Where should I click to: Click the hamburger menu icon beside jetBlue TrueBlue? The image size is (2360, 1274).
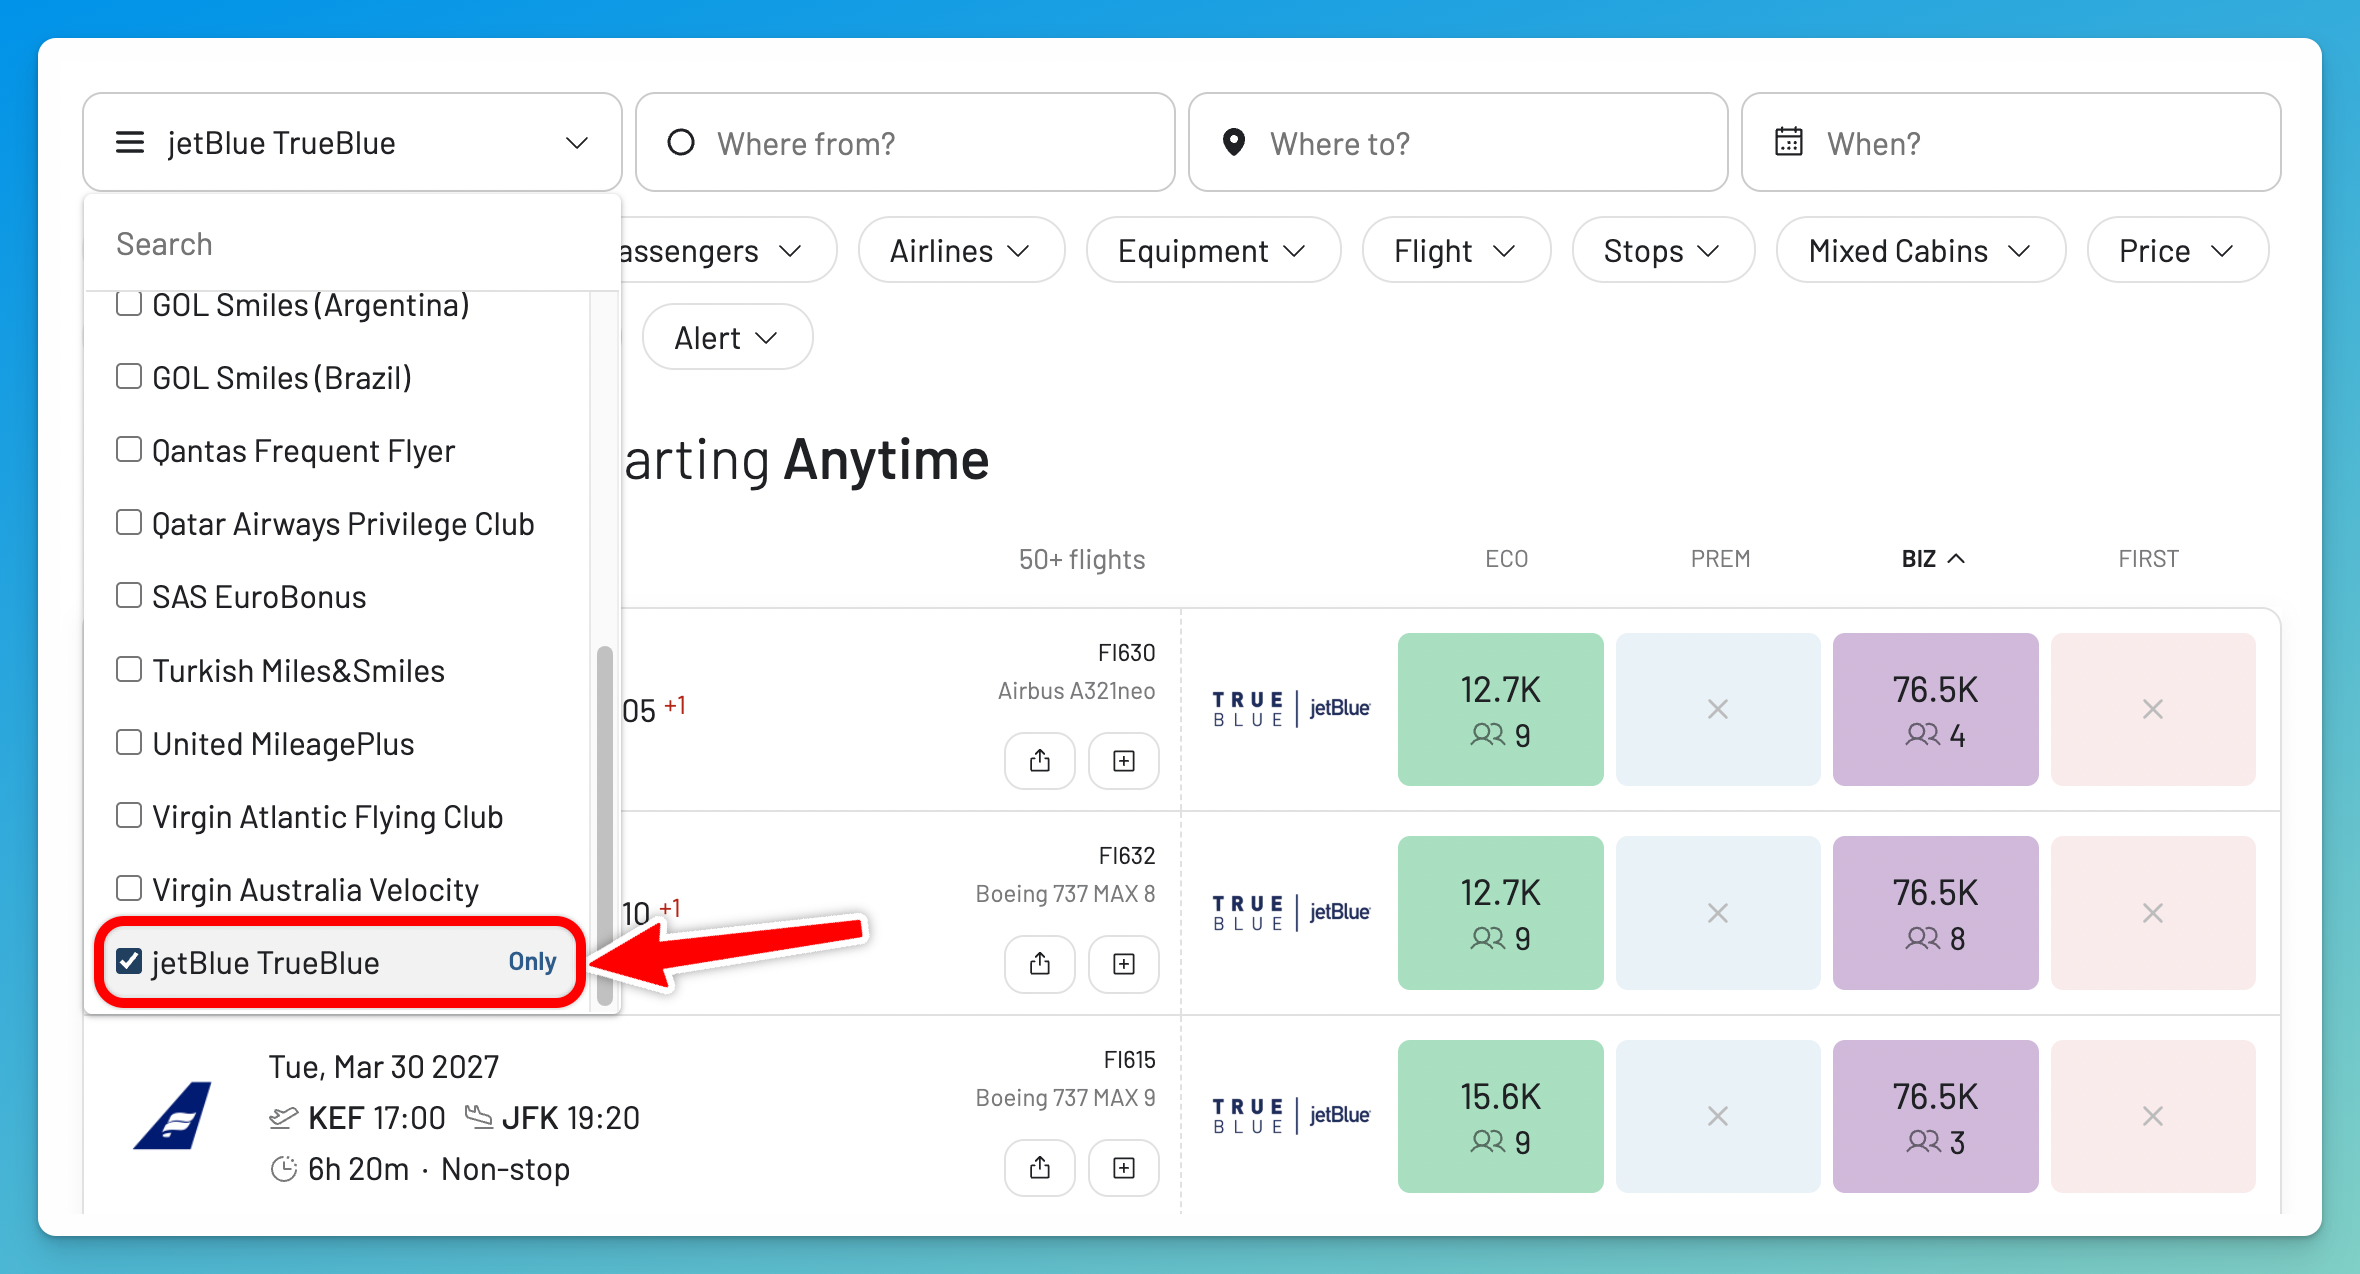click(x=130, y=143)
